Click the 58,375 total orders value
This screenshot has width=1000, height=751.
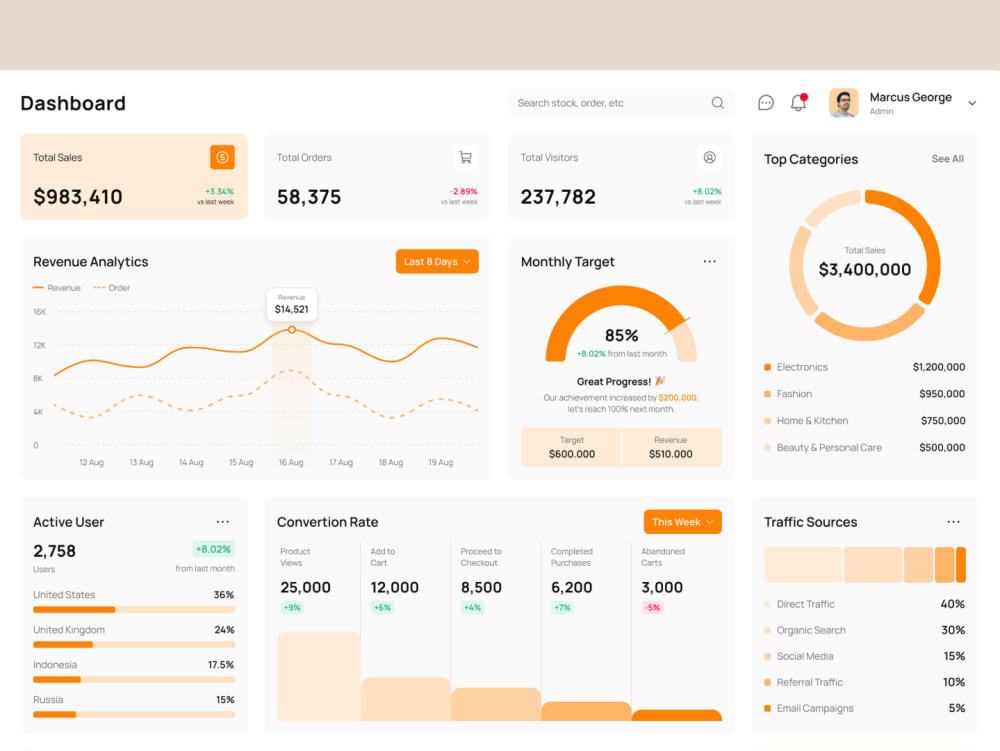309,197
